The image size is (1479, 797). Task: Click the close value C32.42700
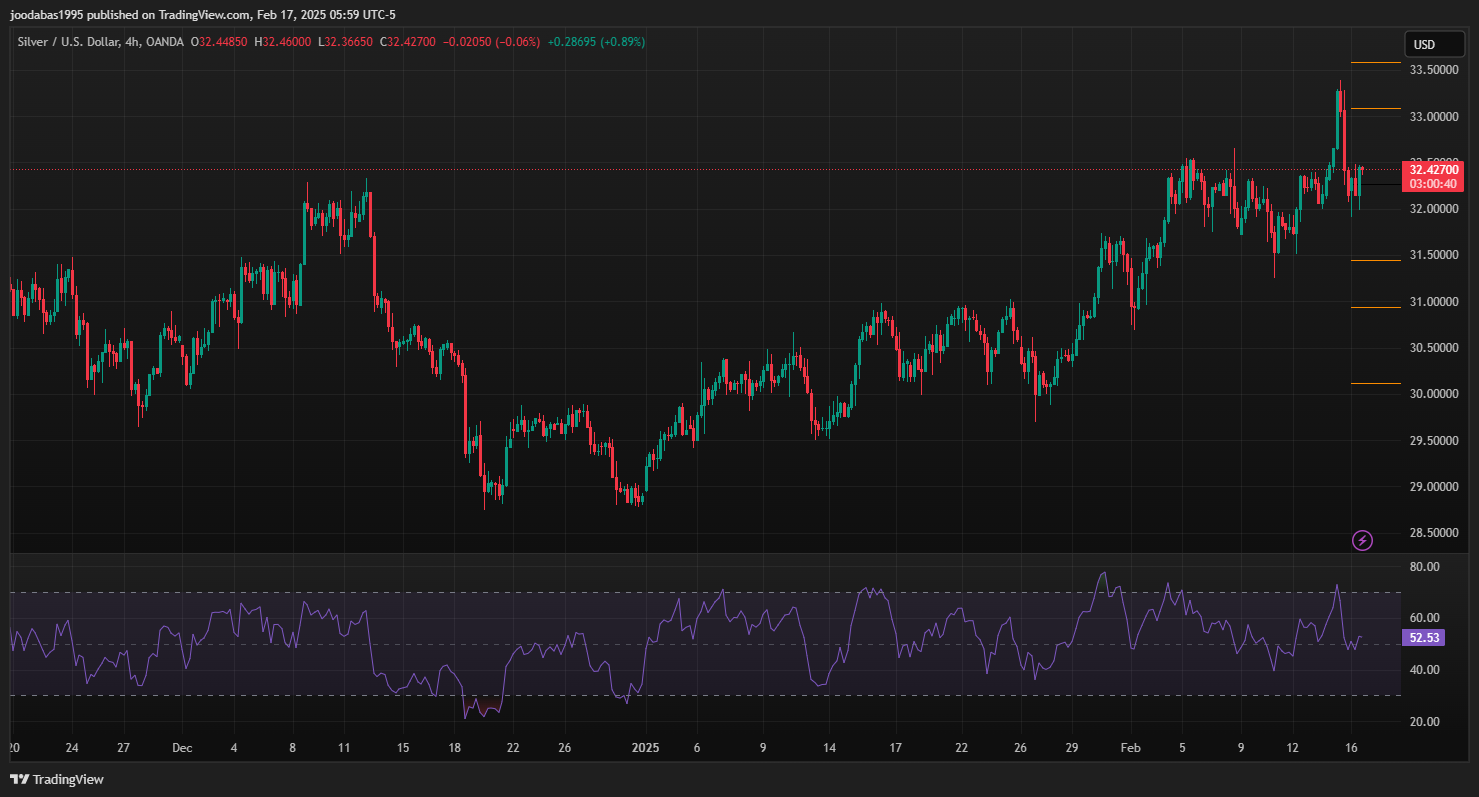[x=408, y=42]
